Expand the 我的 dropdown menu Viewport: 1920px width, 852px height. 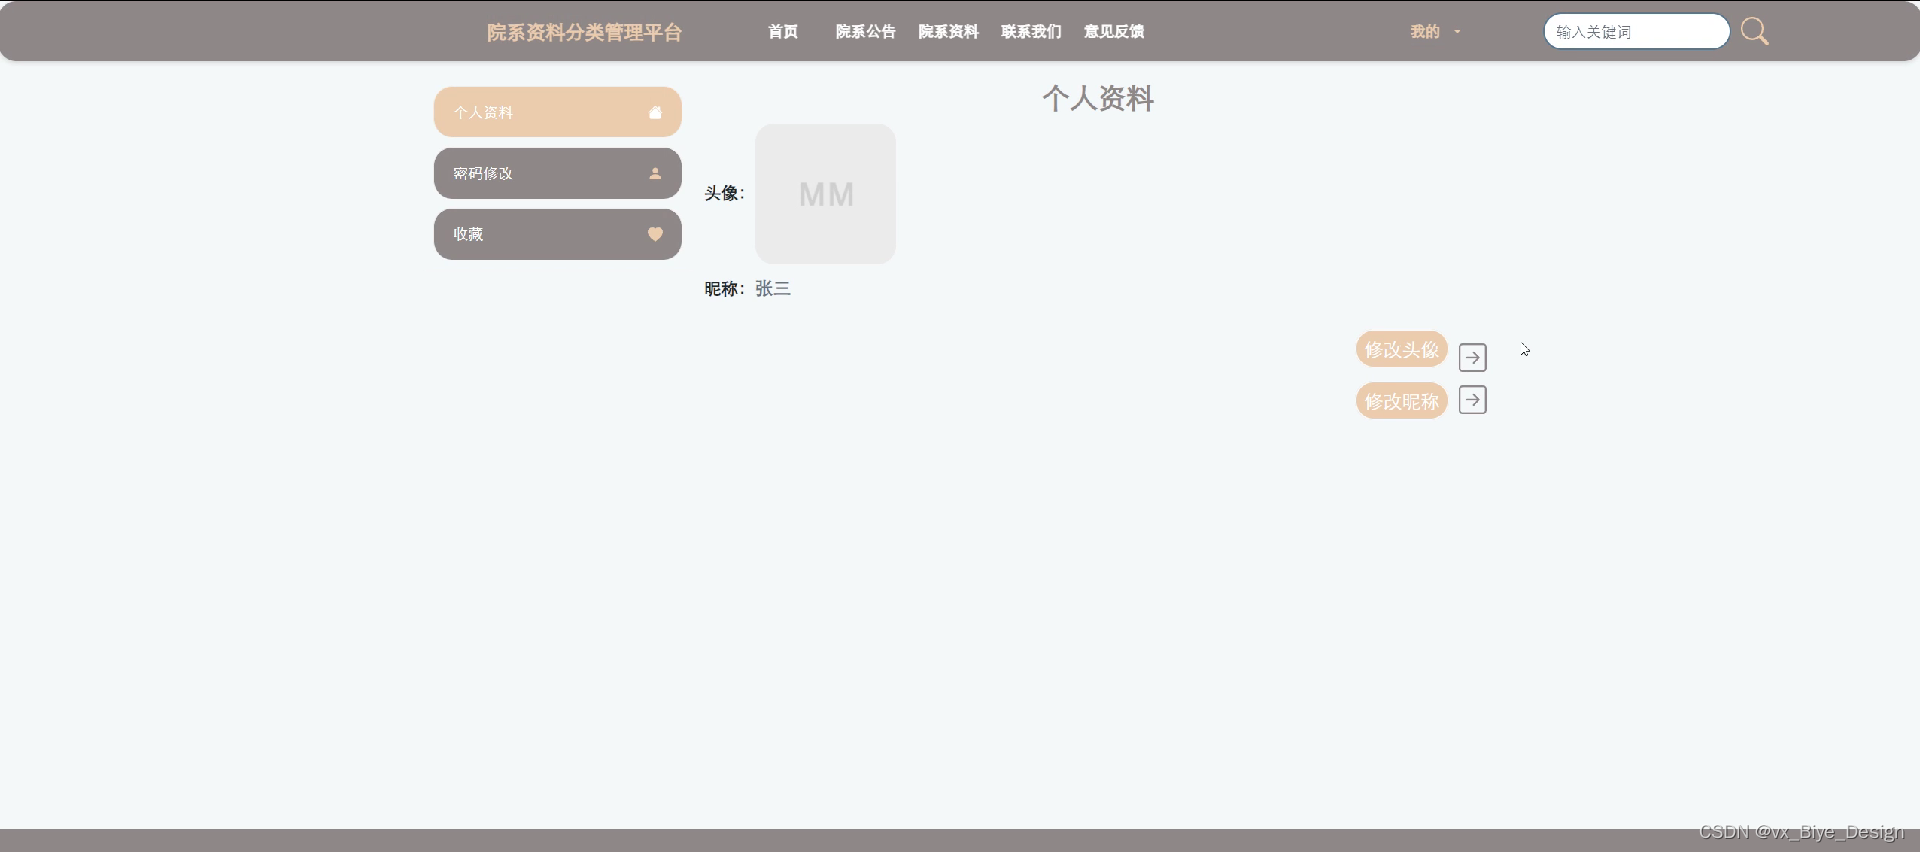[1435, 32]
